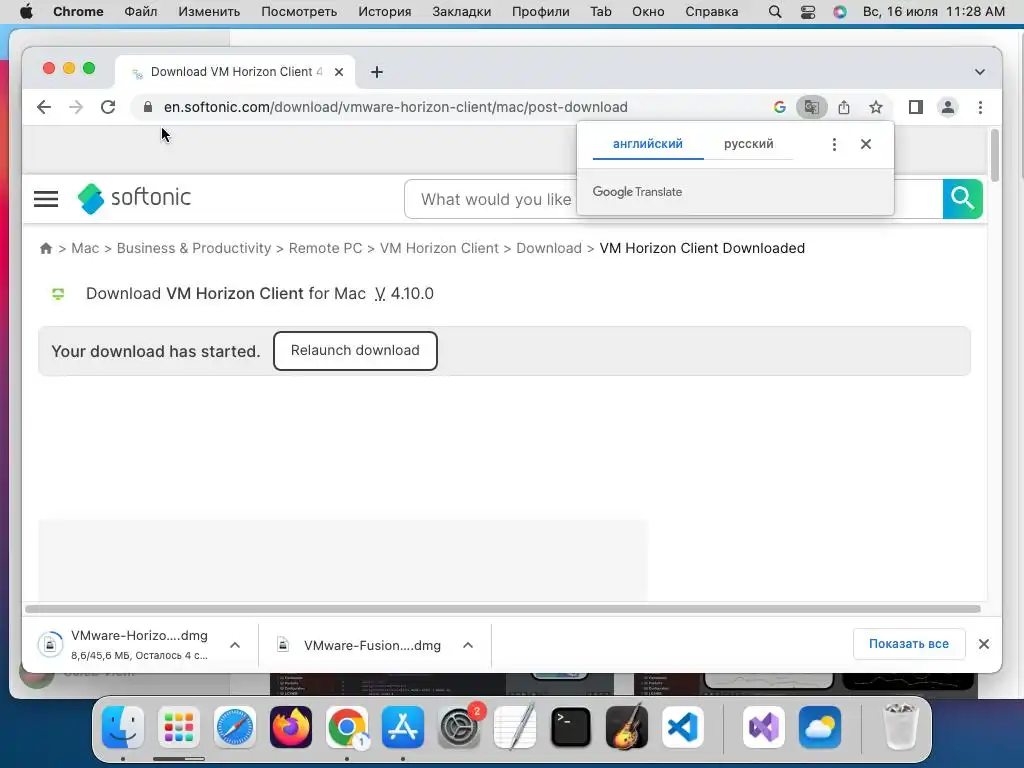Reload the Softonic page
1024x768 pixels.
coord(108,107)
